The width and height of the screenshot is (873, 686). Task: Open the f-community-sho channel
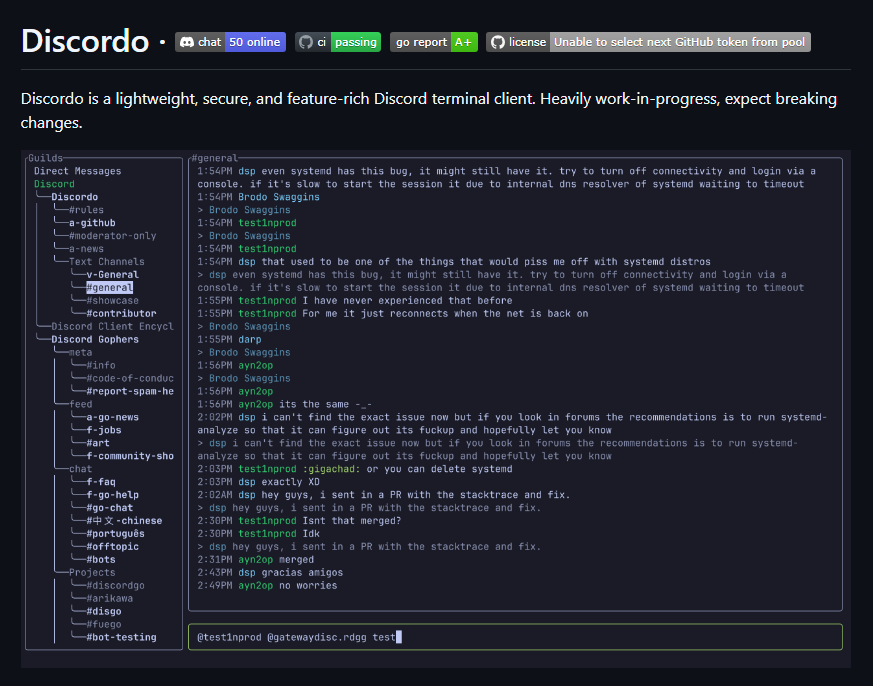(130, 456)
